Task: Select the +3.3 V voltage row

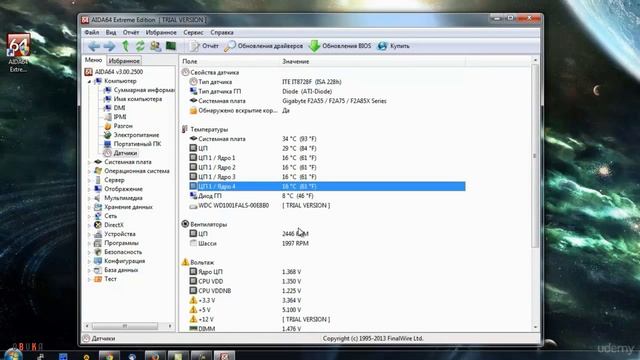Action: pos(327,300)
